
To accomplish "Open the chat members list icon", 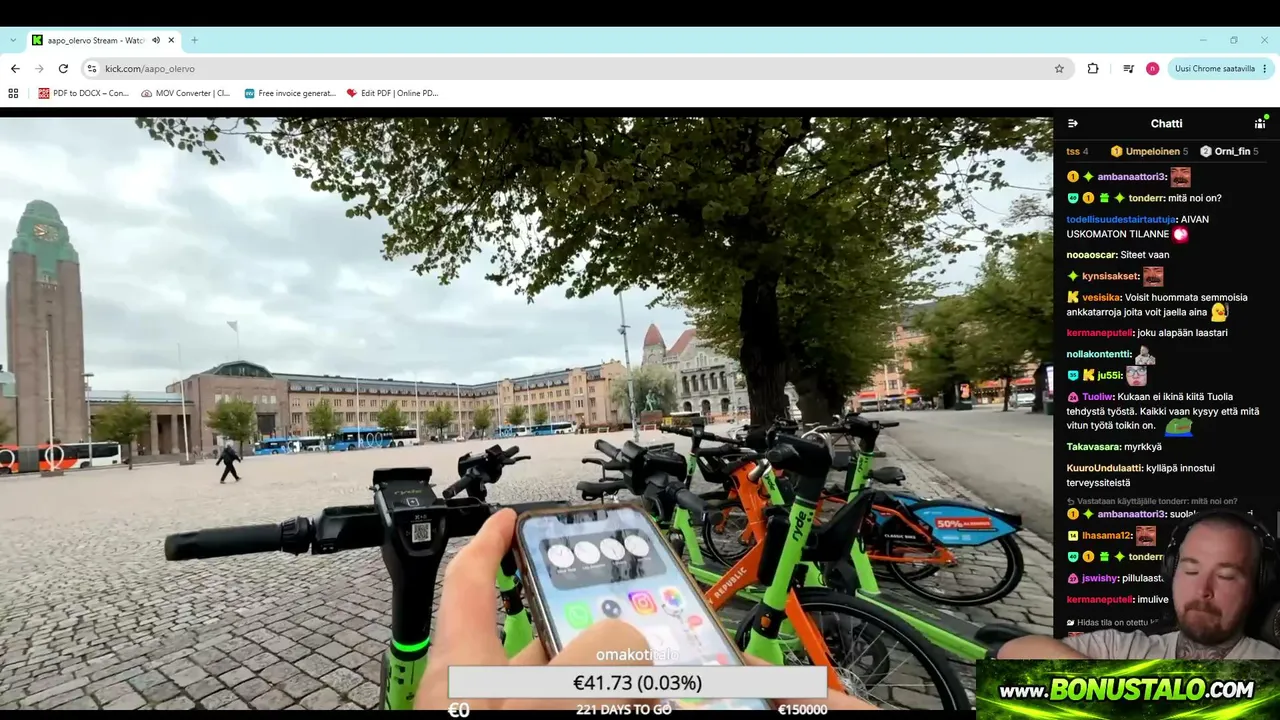I will coord(1260,124).
